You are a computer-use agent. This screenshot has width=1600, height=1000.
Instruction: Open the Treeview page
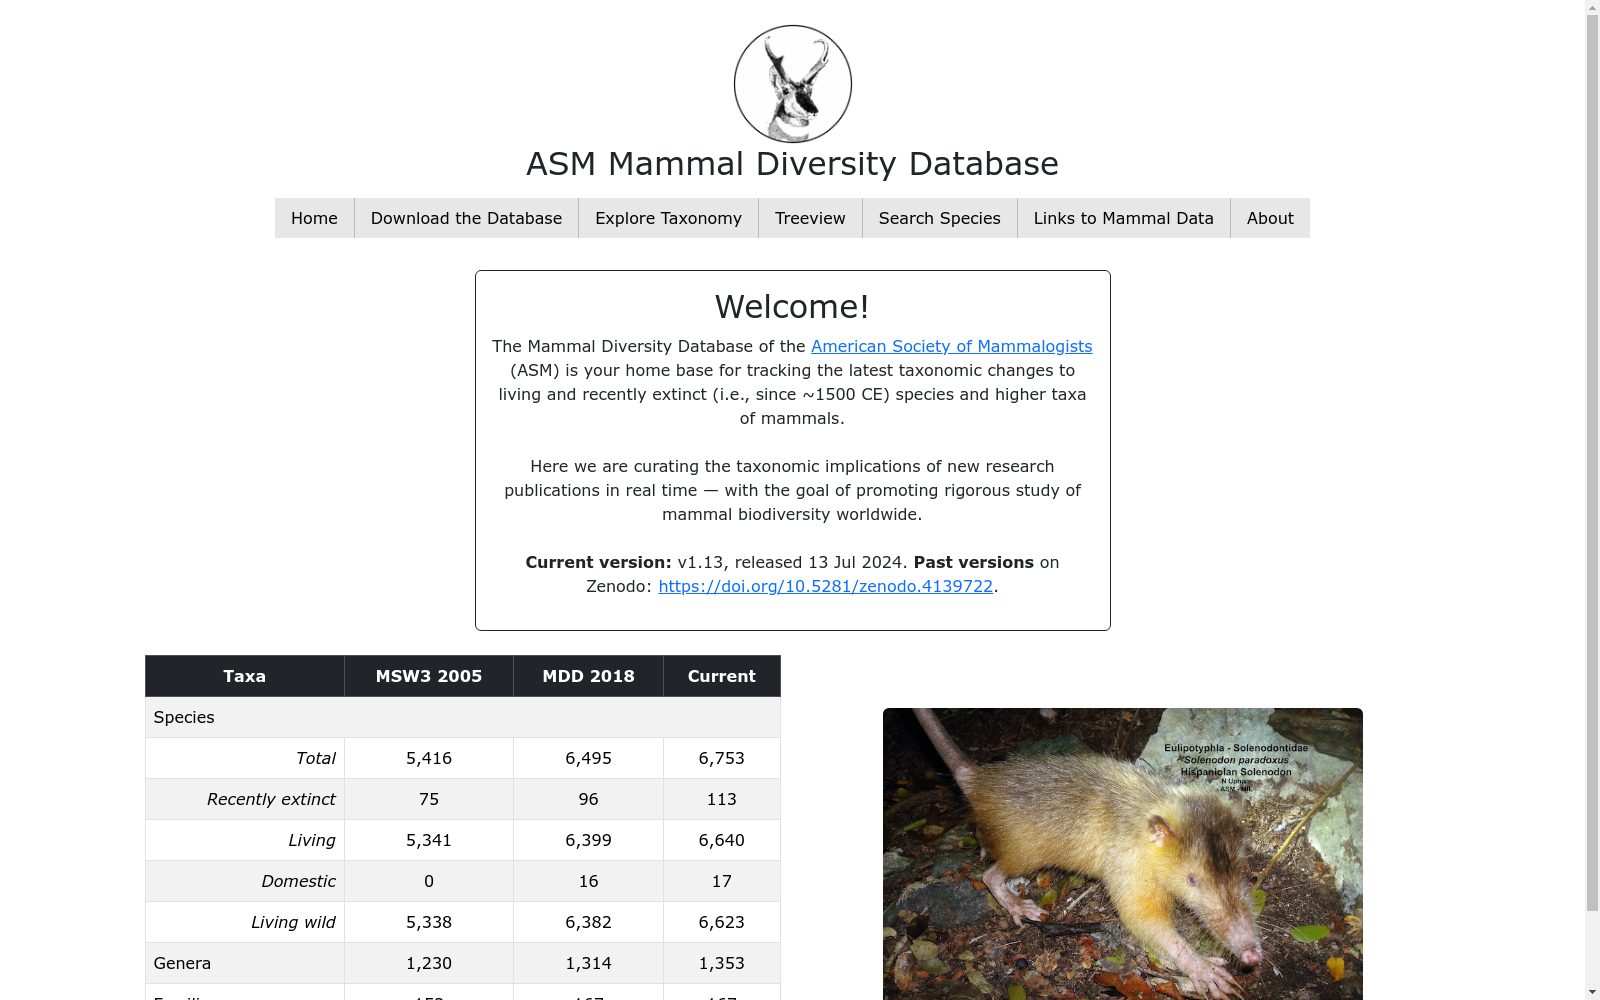[810, 218]
